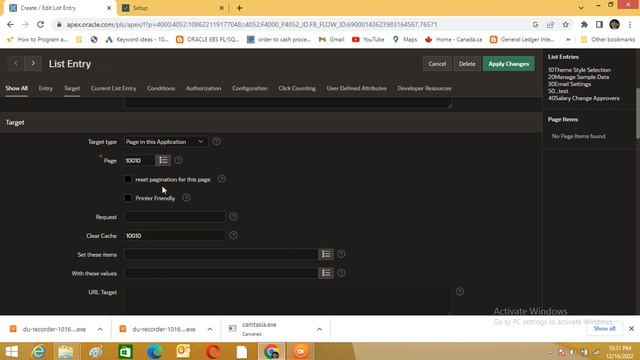Open With these values picker icon
Image resolution: width=640 pixels, height=360 pixels.
coord(326,273)
